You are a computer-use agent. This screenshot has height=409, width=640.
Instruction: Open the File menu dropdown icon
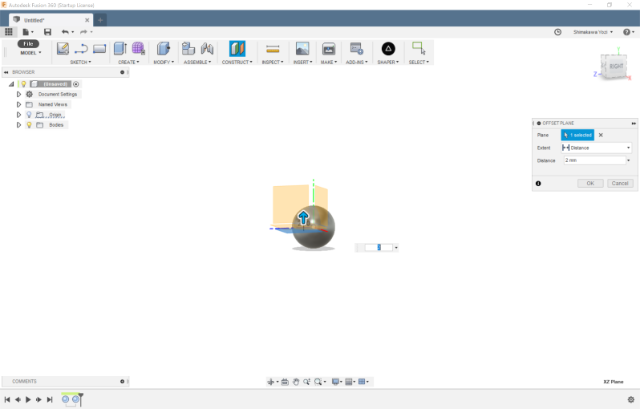28,32
